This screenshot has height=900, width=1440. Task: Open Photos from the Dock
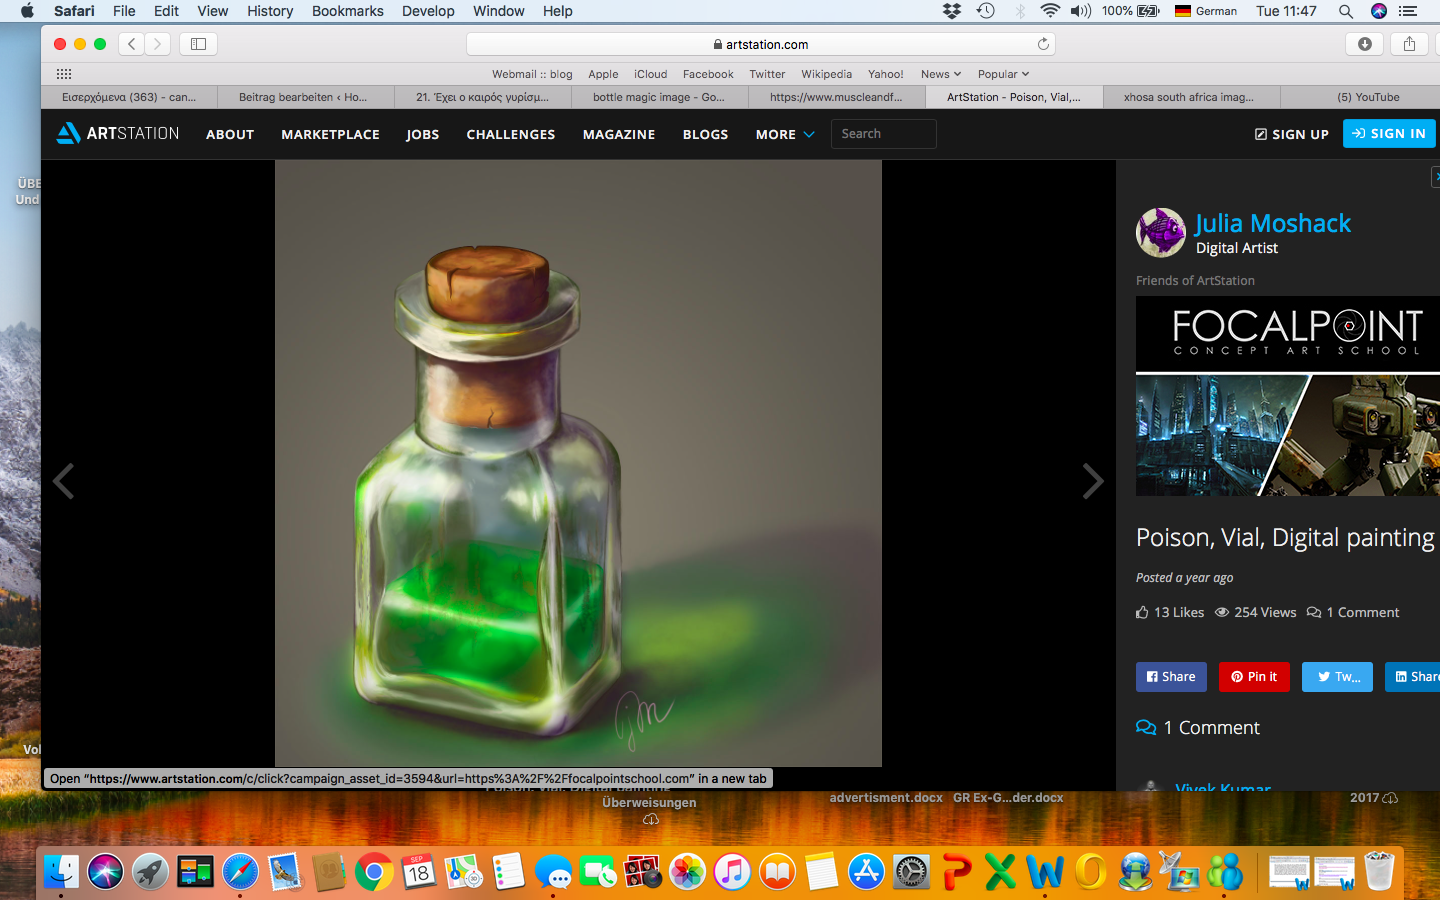click(687, 872)
